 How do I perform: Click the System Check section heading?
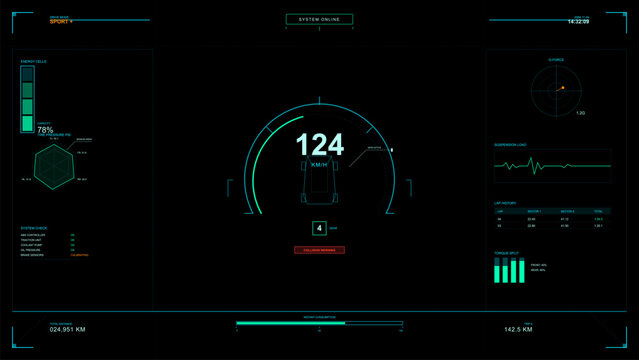point(34,228)
